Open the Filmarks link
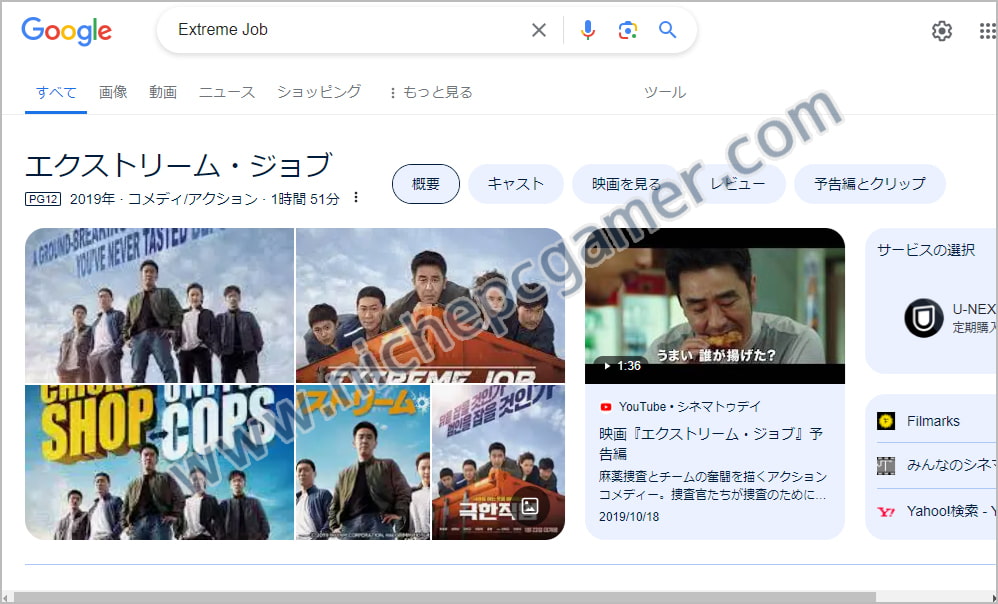998x604 pixels. pos(933,421)
